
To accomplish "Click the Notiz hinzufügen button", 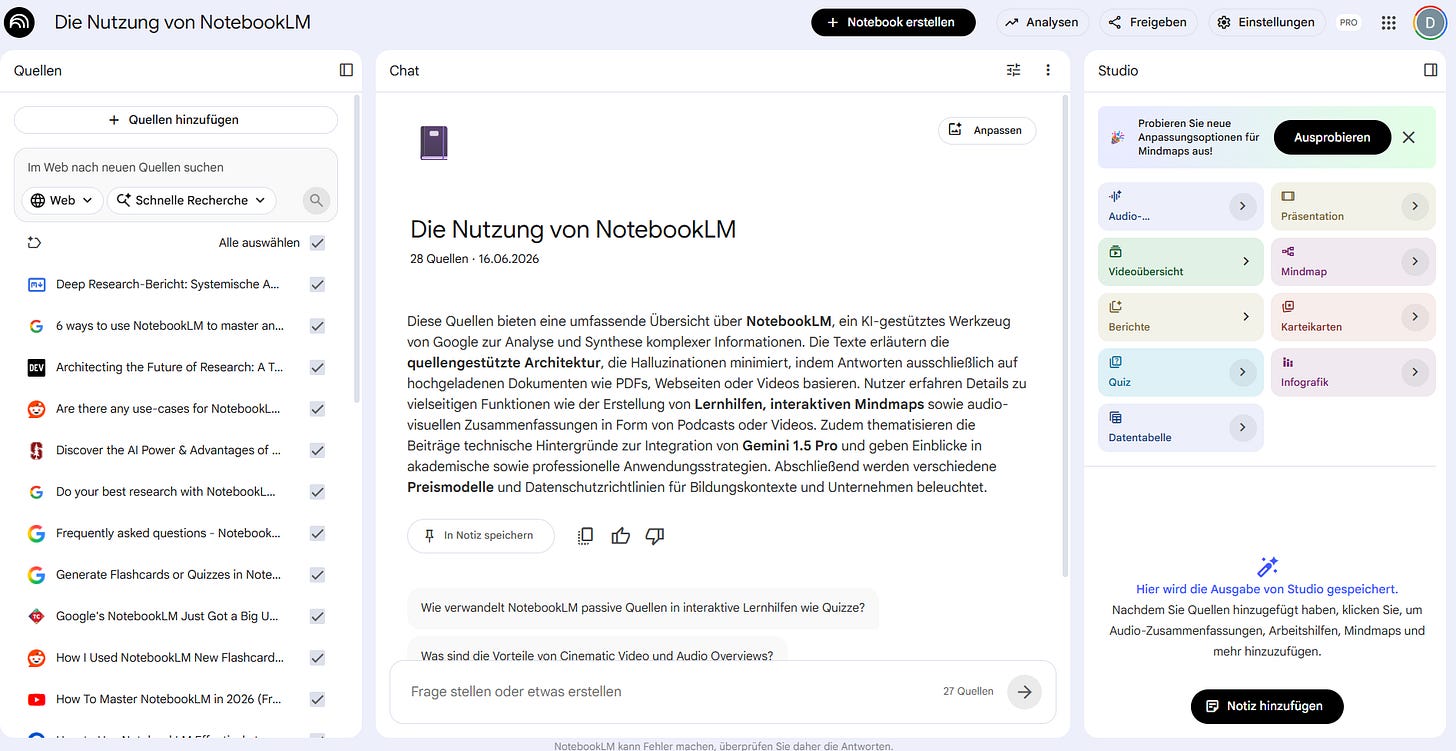I will 1267,706.
